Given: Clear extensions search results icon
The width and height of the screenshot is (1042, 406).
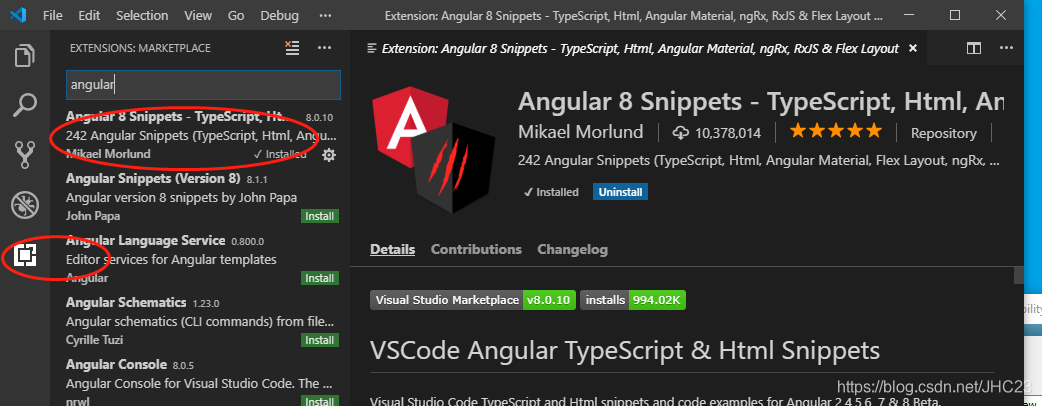Looking at the screenshot, I should pos(292,48).
